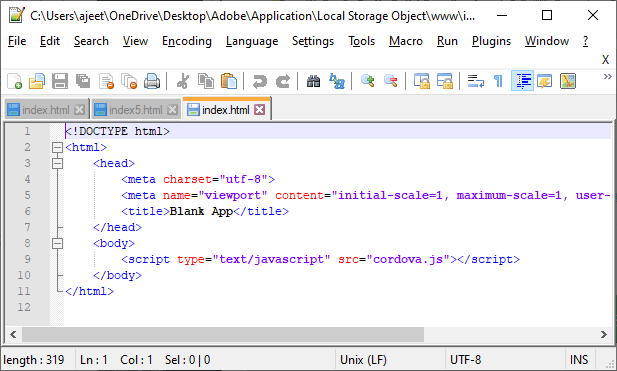This screenshot has width=617, height=371.
Task: Open the Encoding menu
Action: (187, 41)
